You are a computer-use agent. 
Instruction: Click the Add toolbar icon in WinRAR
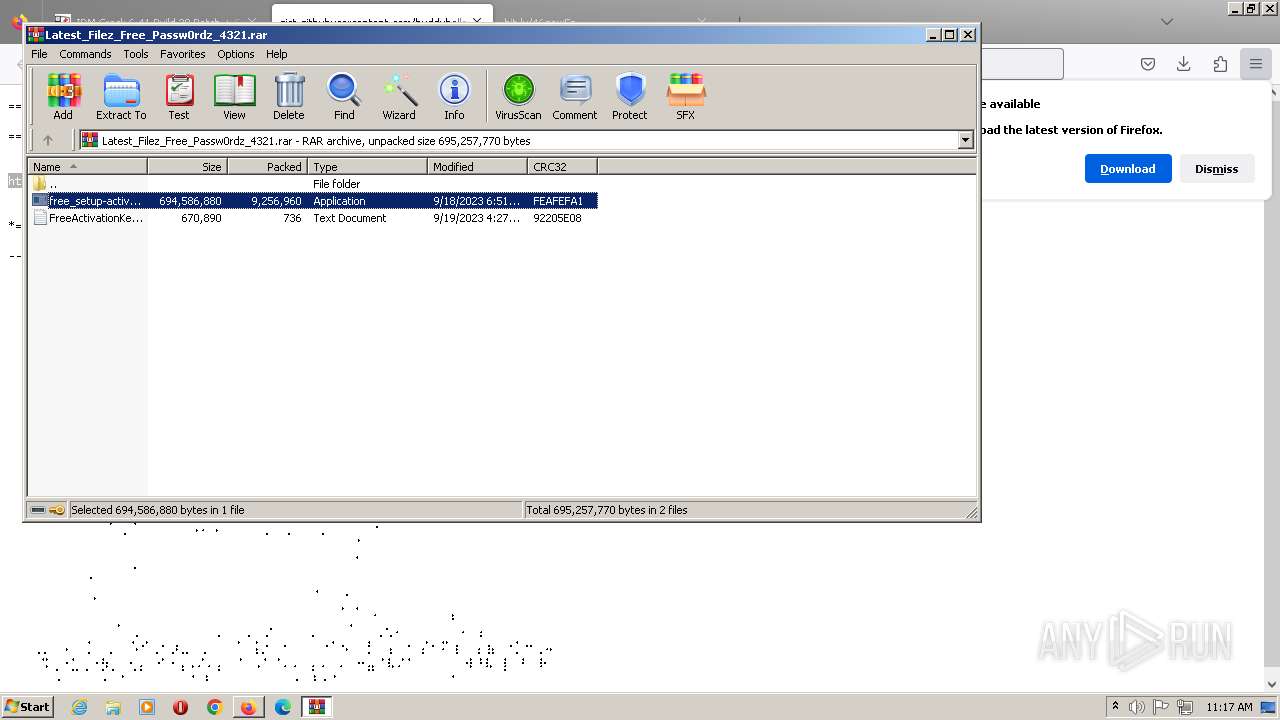[x=63, y=97]
